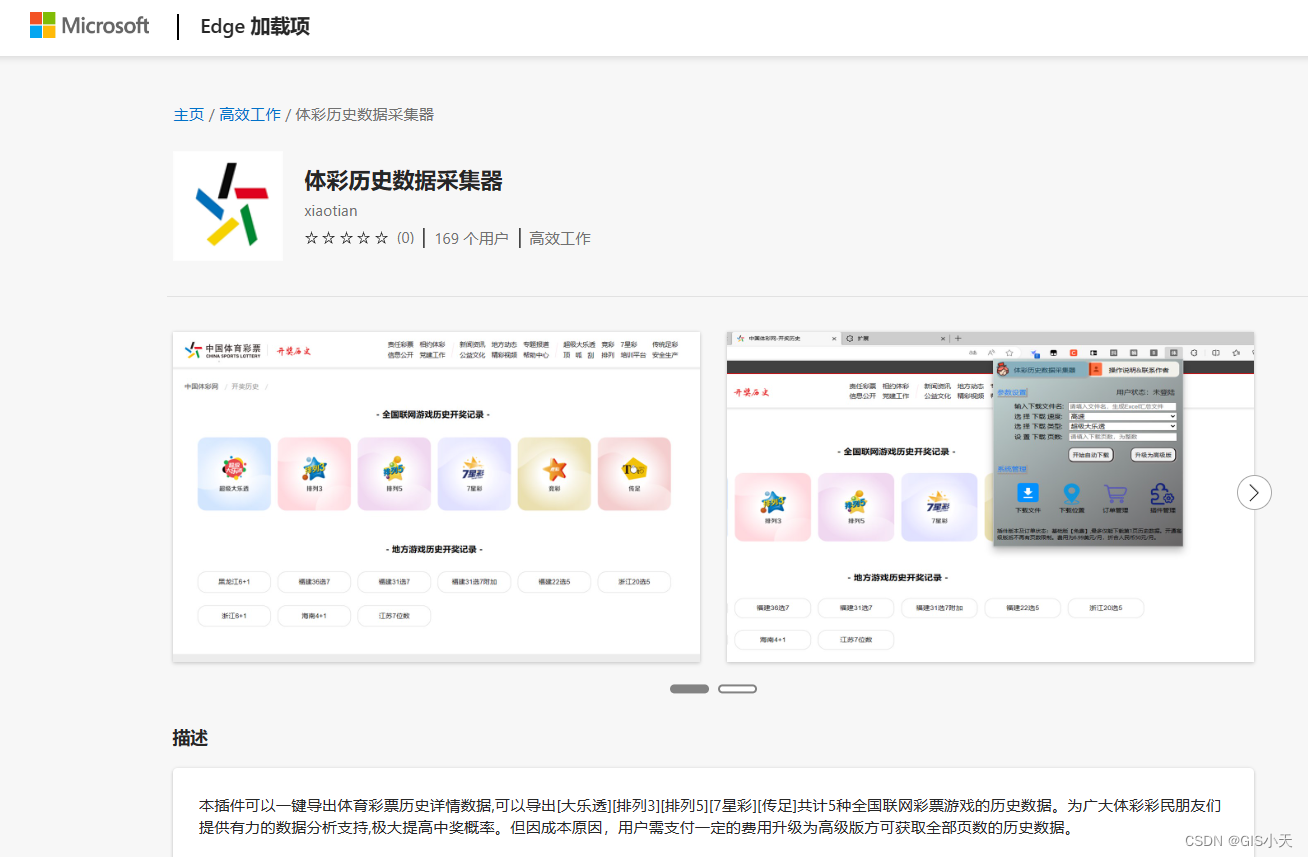Click 福建31选7附加 pill in the second screenshot

click(x=939, y=608)
